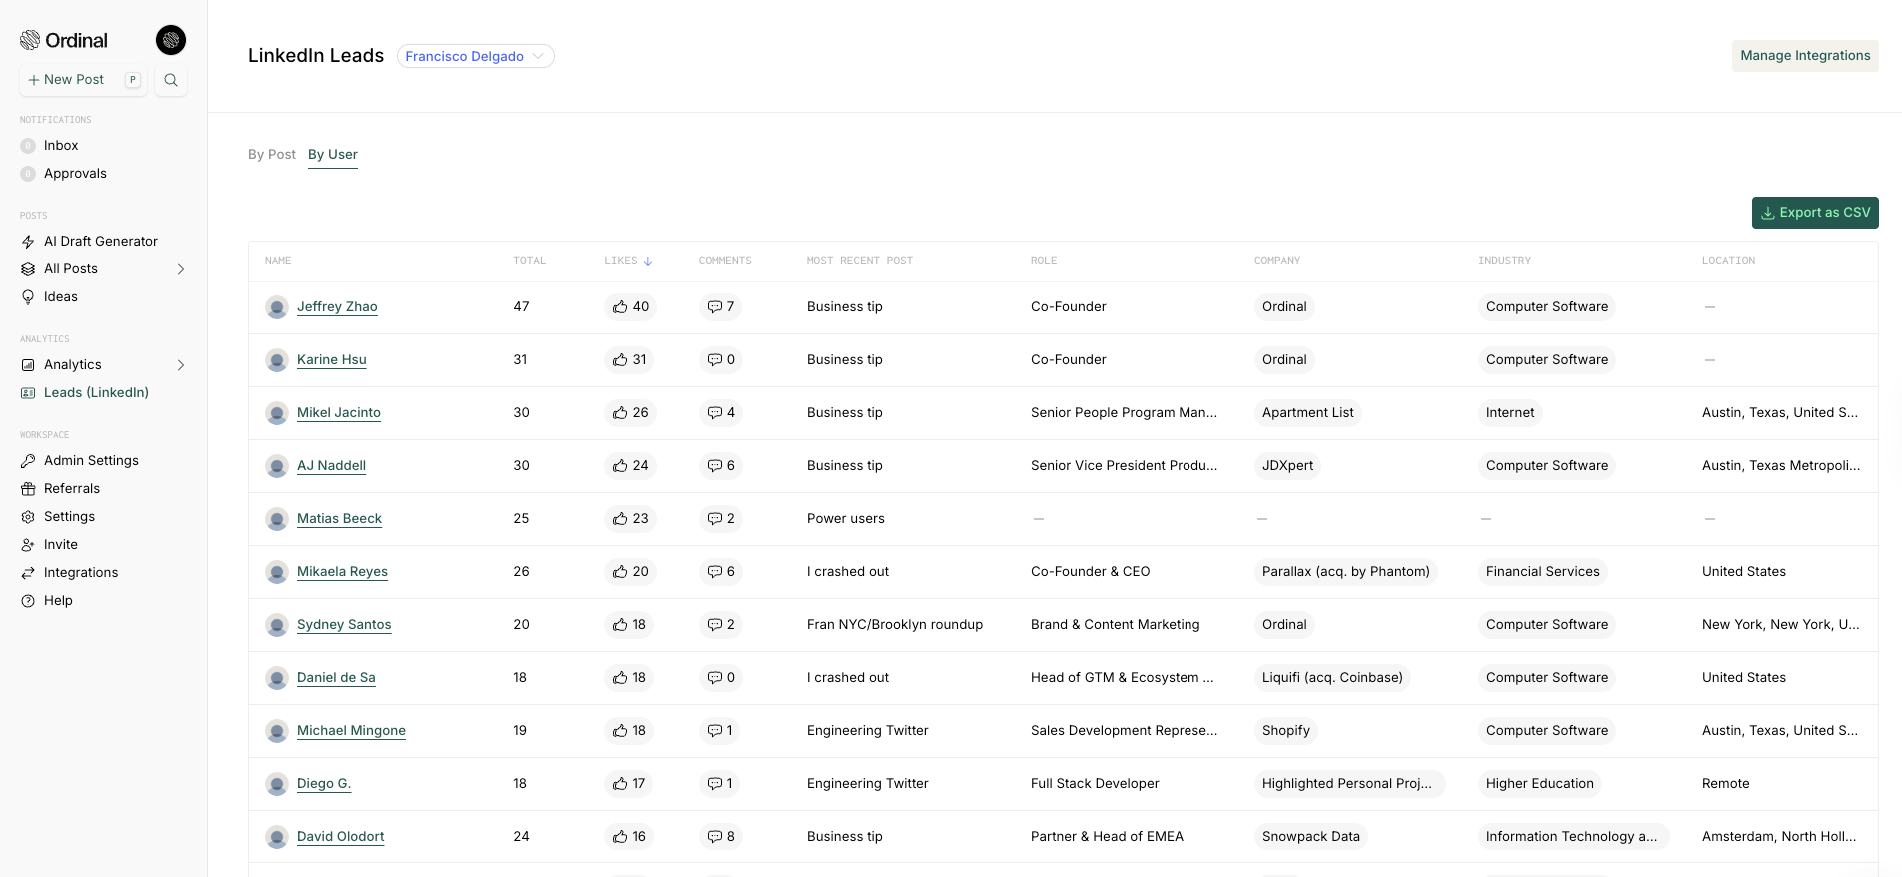
Task: Click Mikel Jacinto's avatar icon
Action: 277,413
